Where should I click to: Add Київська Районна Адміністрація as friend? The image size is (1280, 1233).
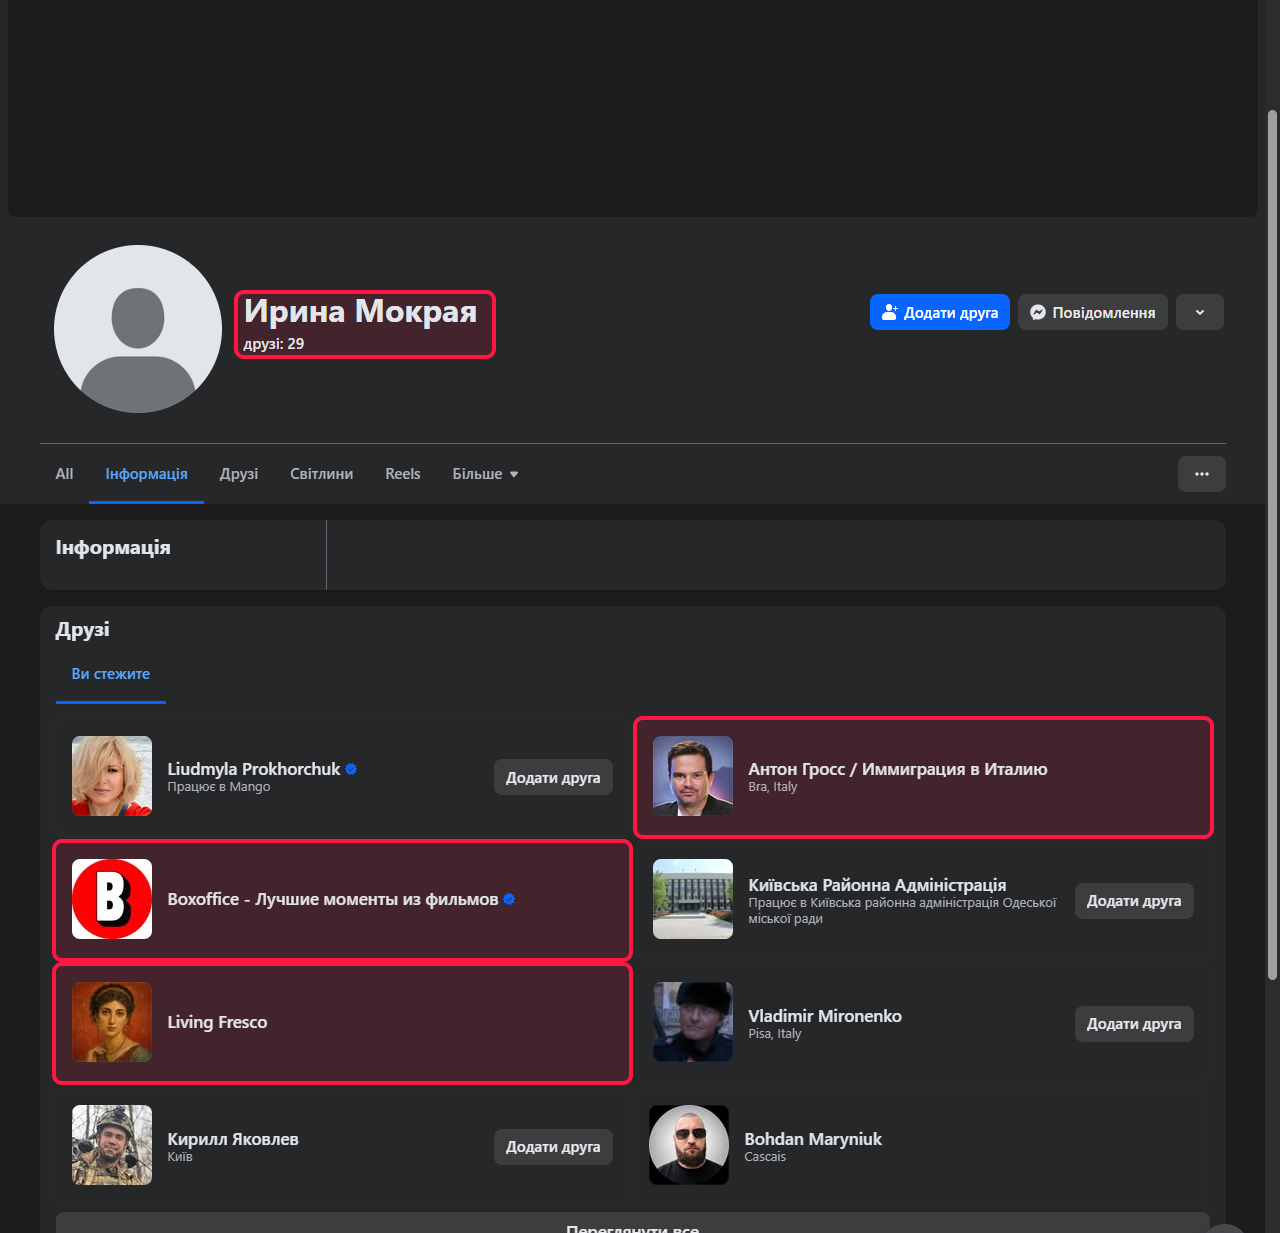tap(1134, 900)
